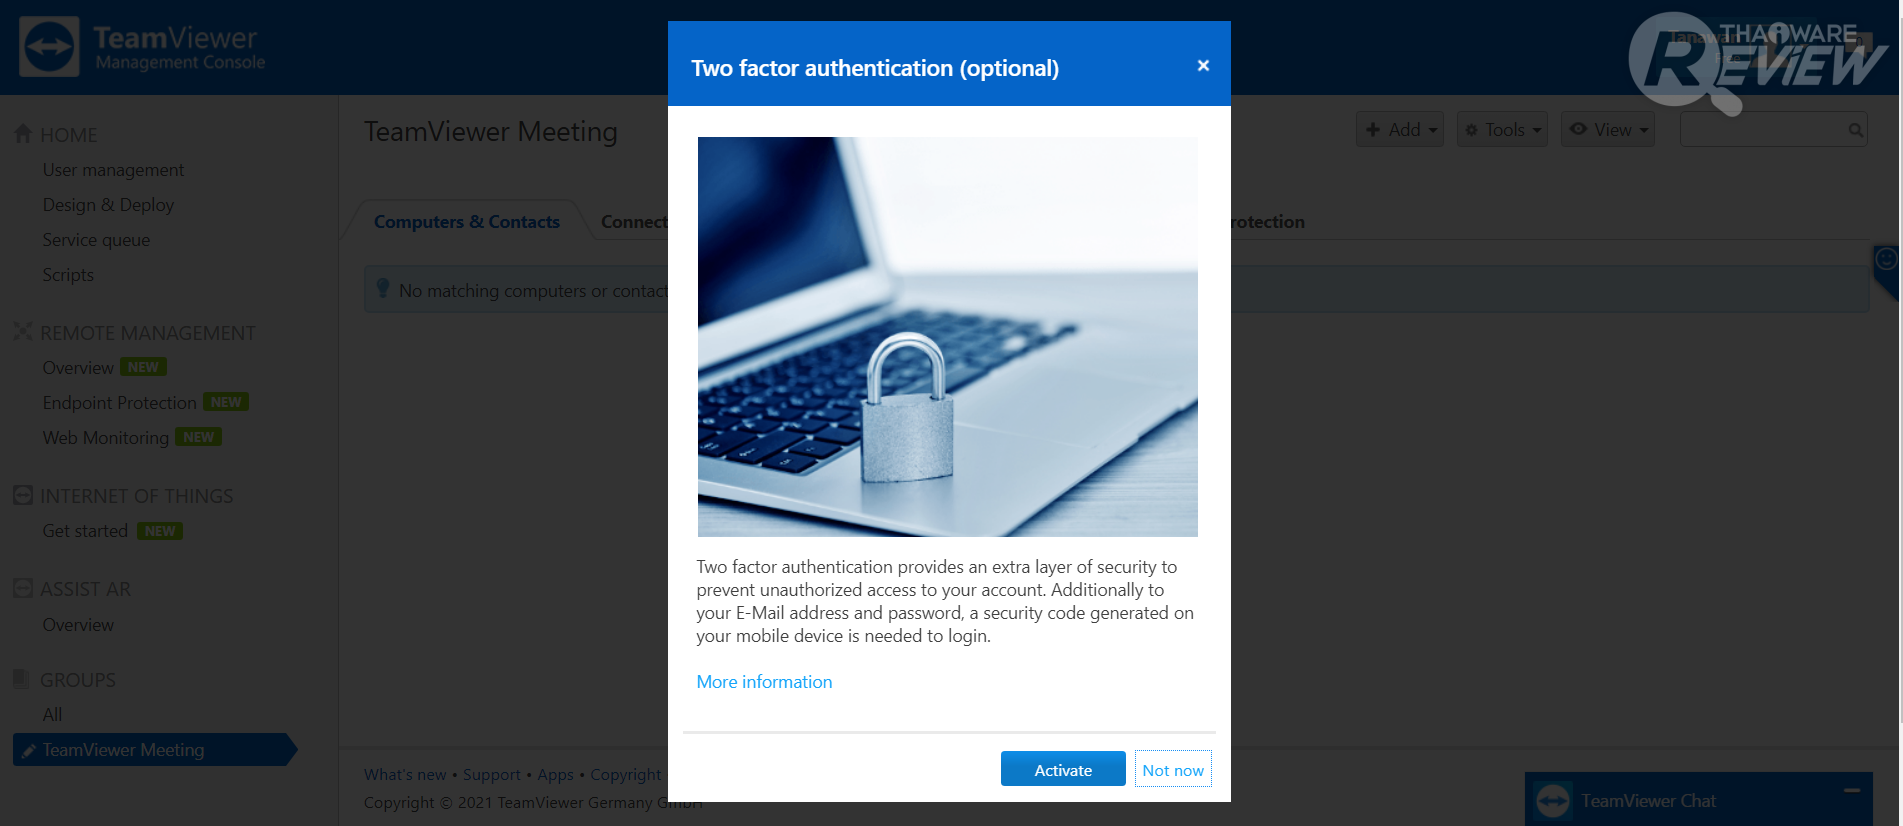Minimize the TeamViewer Chat panel
This screenshot has height=826, width=1903.
(1852, 790)
